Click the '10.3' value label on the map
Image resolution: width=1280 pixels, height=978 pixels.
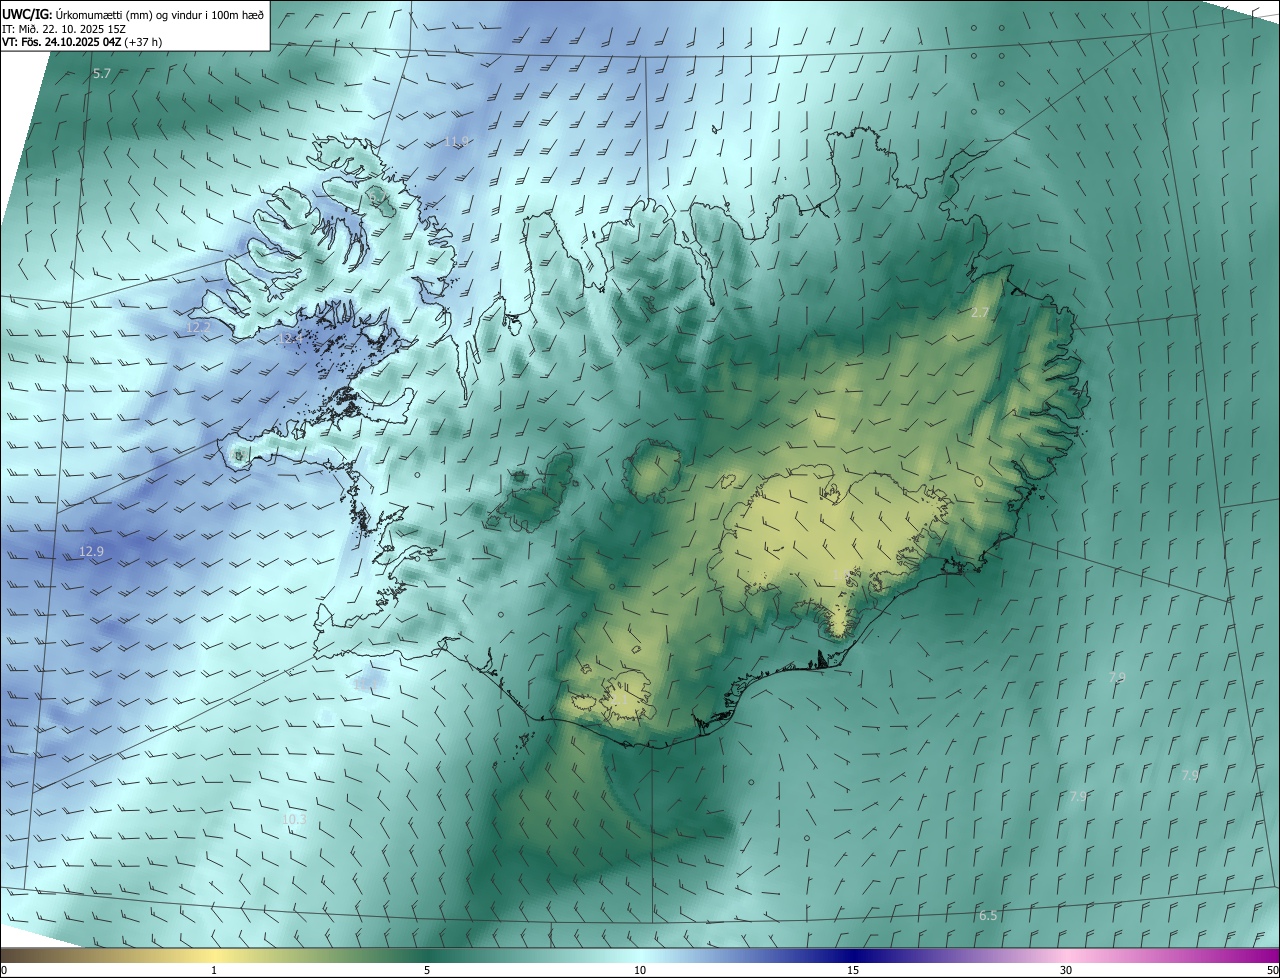(x=294, y=819)
